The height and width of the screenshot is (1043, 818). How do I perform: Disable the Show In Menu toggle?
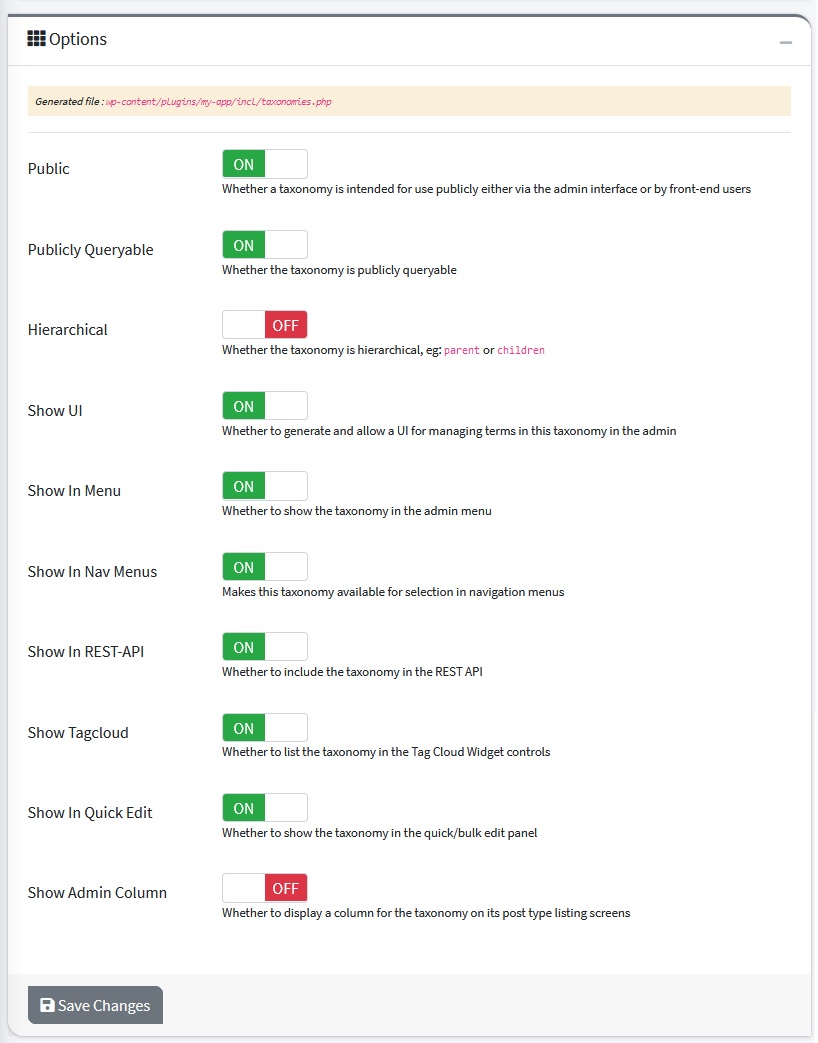pos(265,486)
